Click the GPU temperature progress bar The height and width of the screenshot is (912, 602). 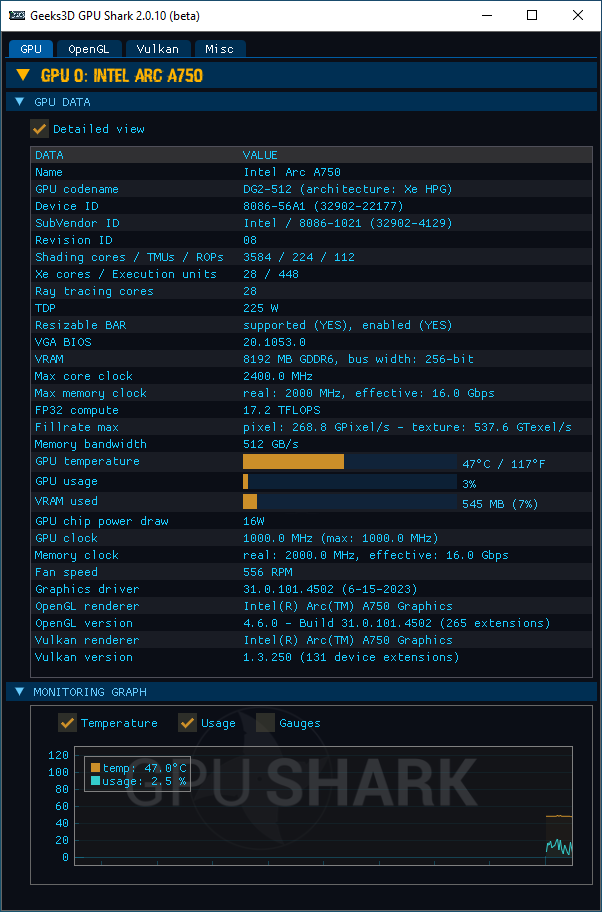point(350,462)
